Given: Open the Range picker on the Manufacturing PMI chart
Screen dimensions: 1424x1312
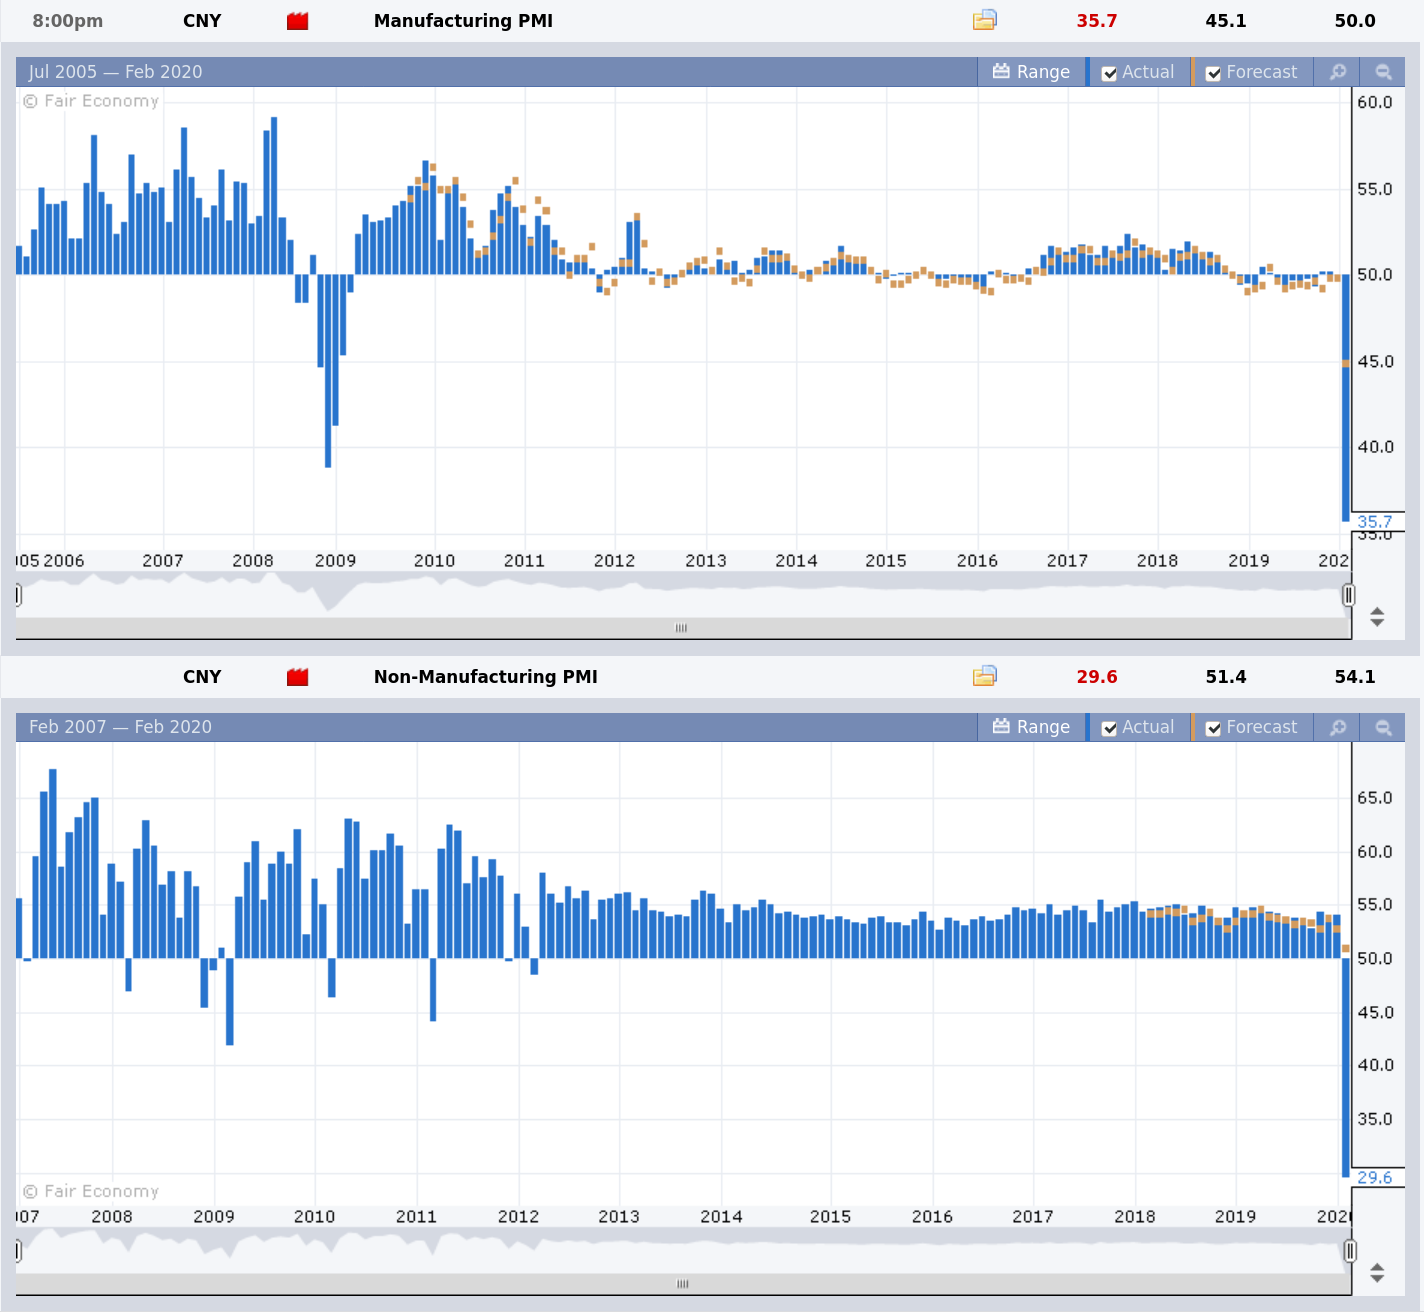Looking at the screenshot, I should click(x=1031, y=72).
